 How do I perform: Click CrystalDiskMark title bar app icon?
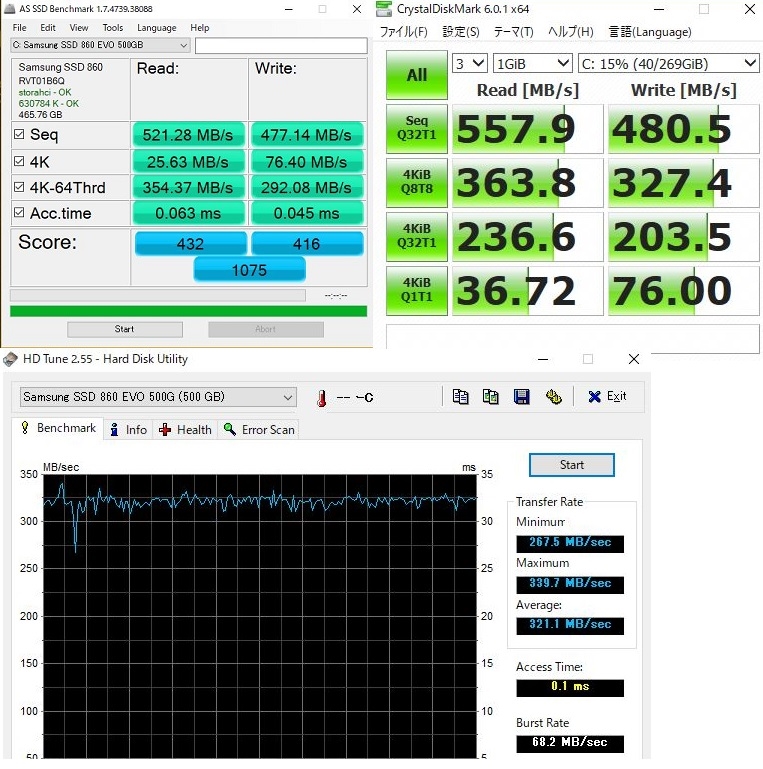click(383, 9)
